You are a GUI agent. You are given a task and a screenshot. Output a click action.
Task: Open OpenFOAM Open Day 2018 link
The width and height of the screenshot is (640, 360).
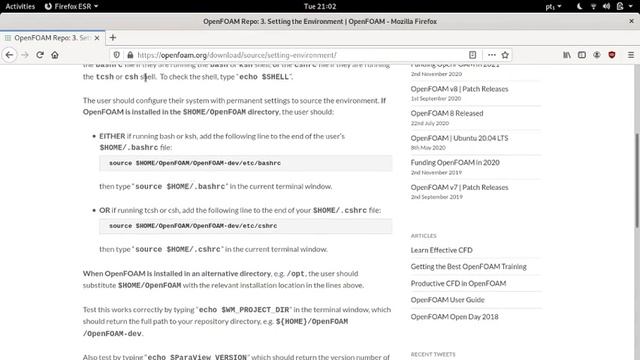[454, 317]
